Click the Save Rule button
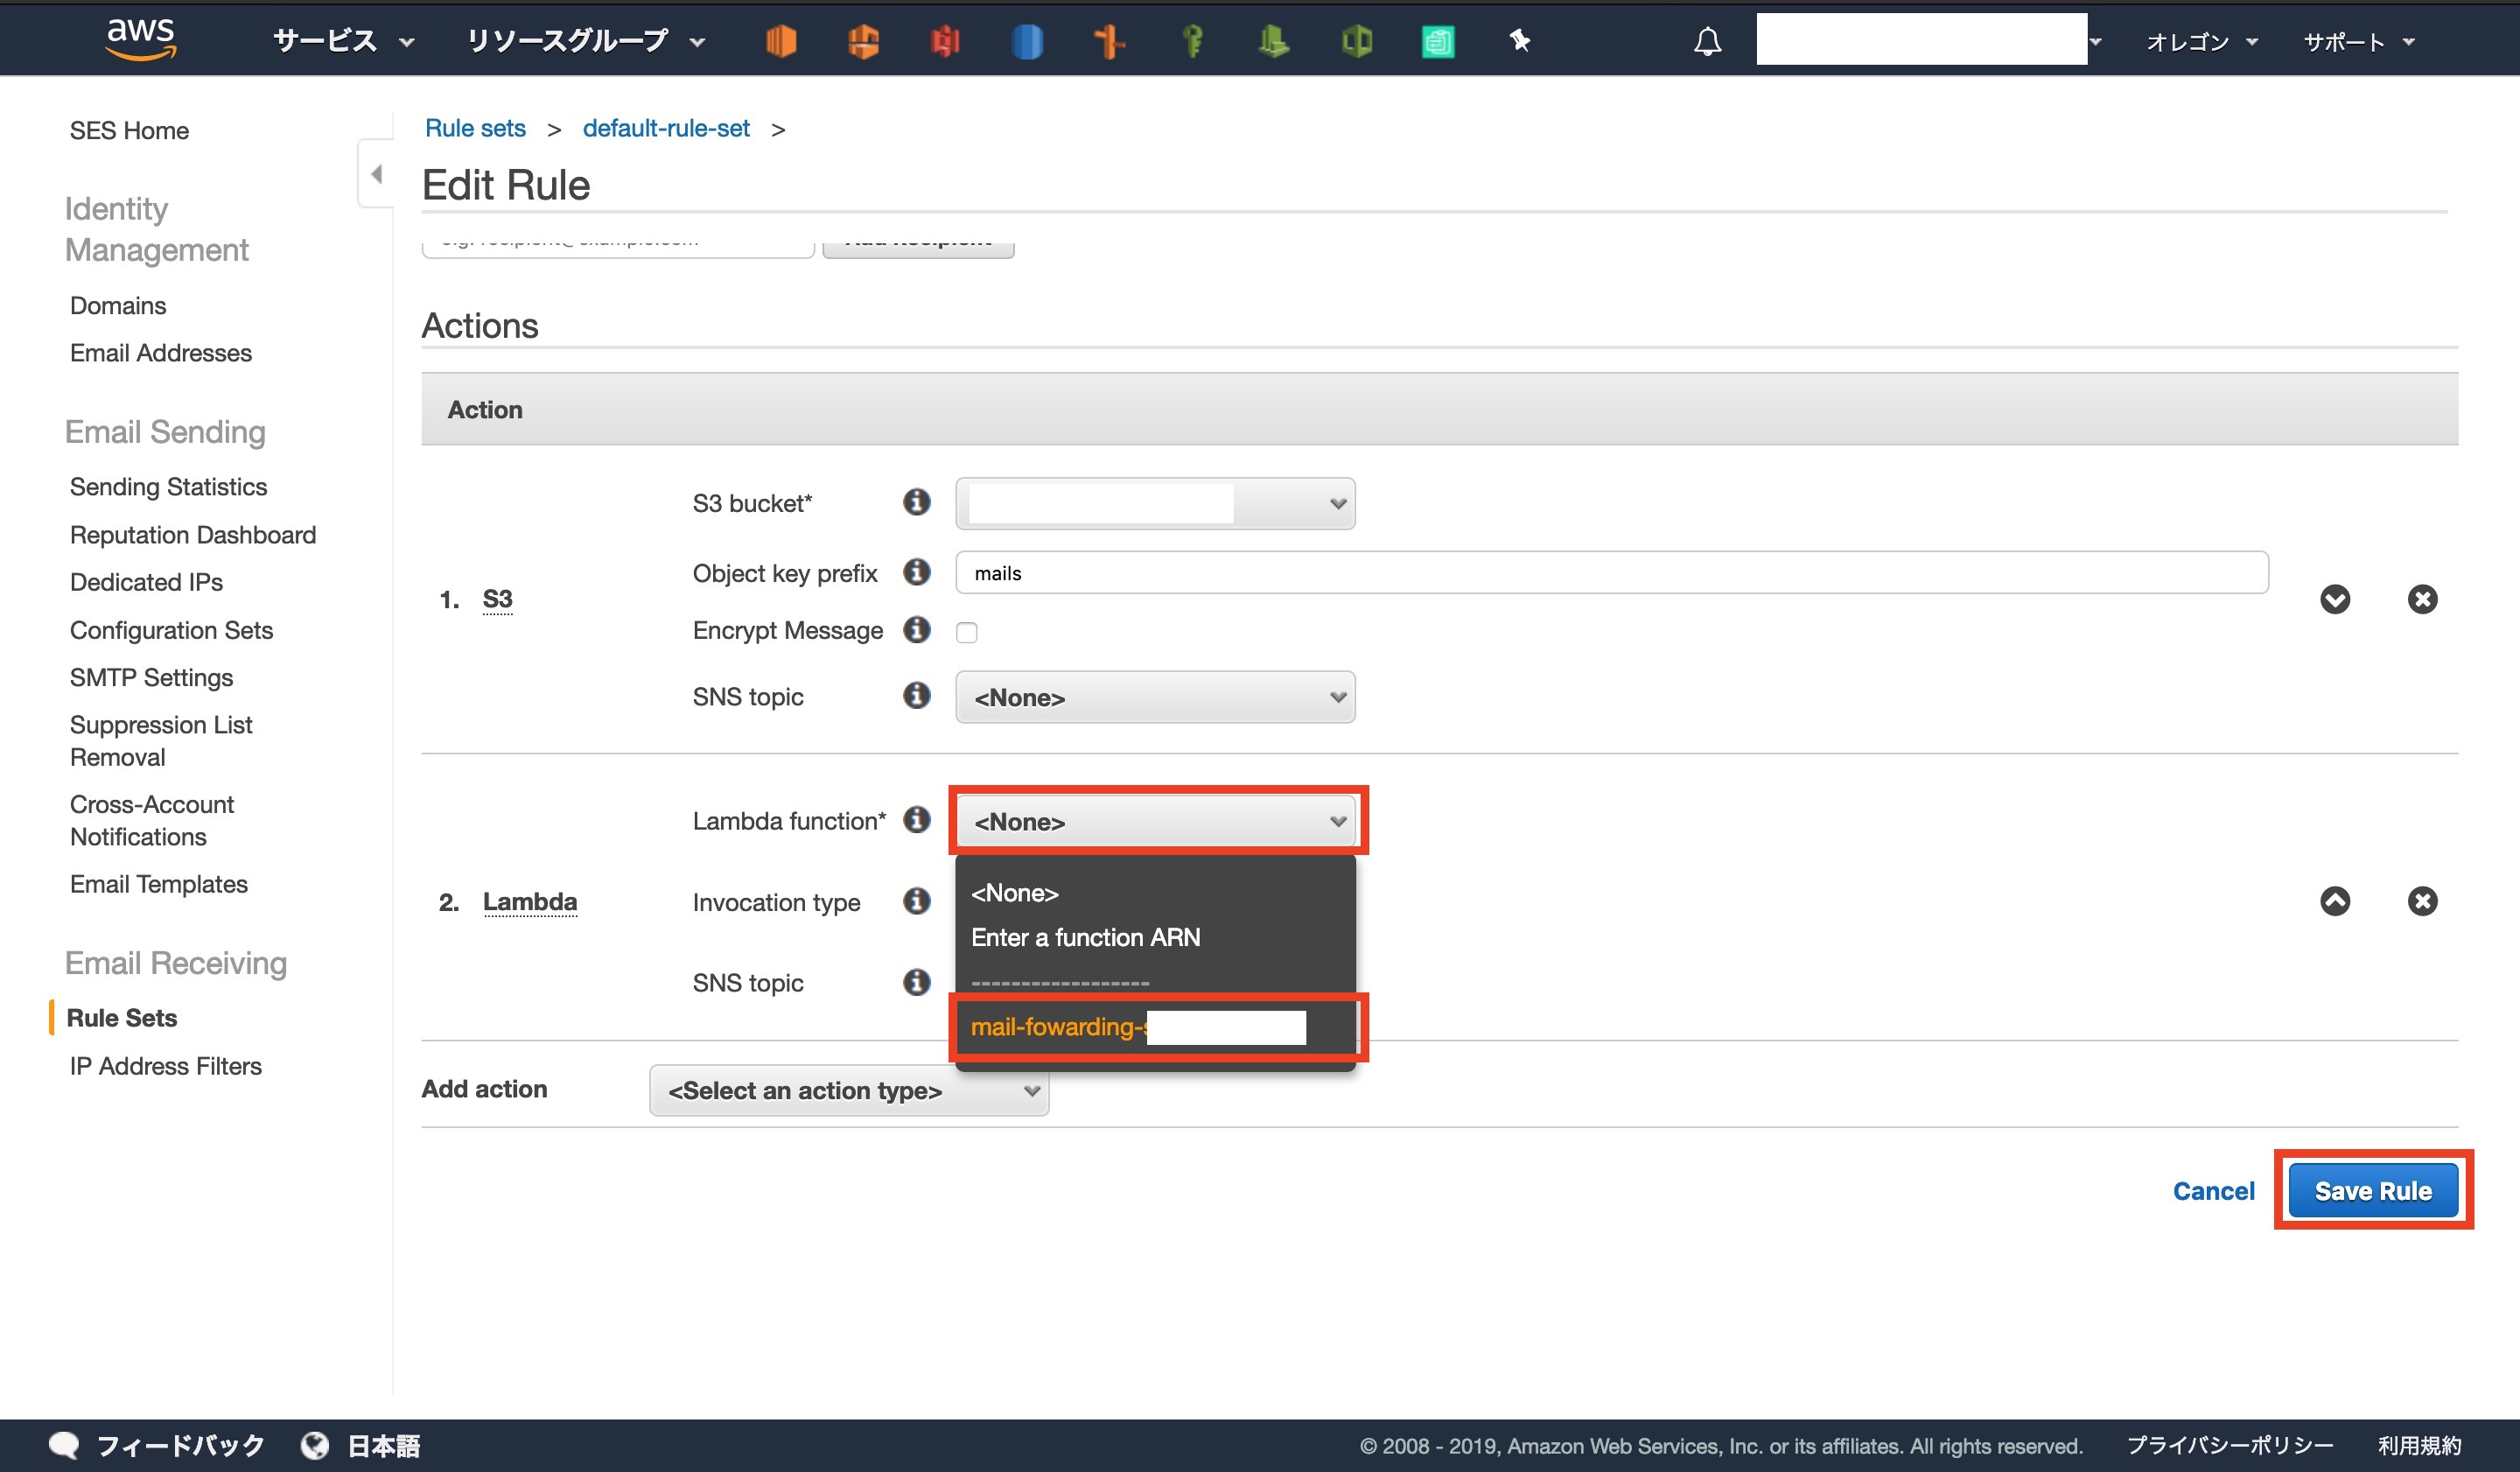 2372,1190
